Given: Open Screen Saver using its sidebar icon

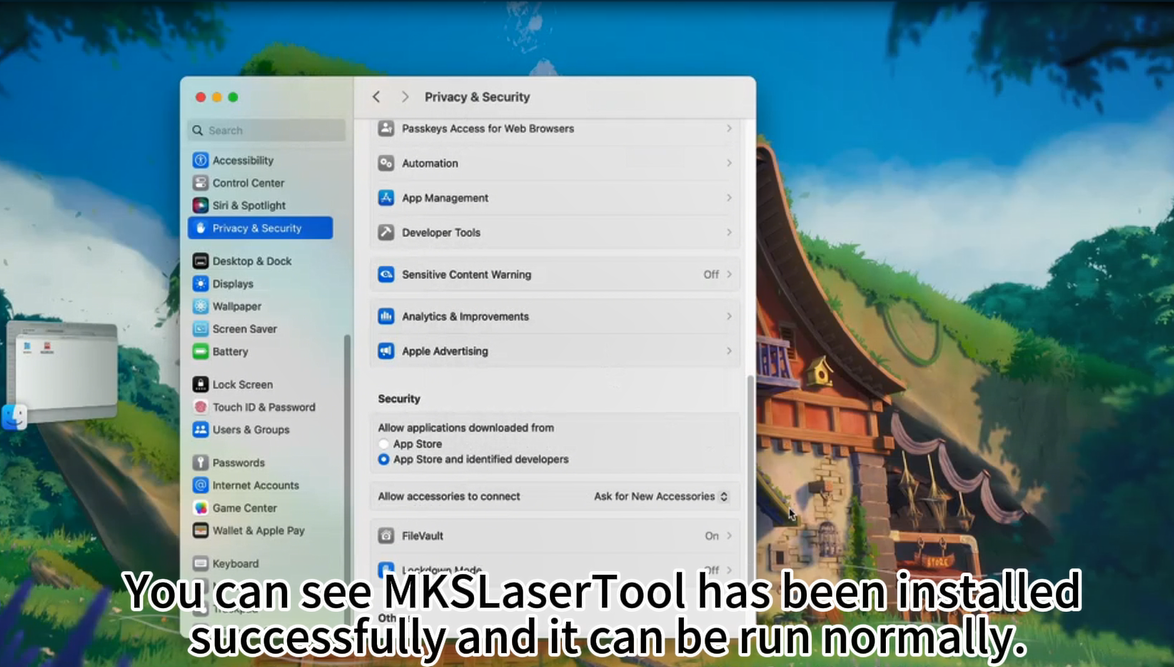Looking at the screenshot, I should click(x=200, y=329).
